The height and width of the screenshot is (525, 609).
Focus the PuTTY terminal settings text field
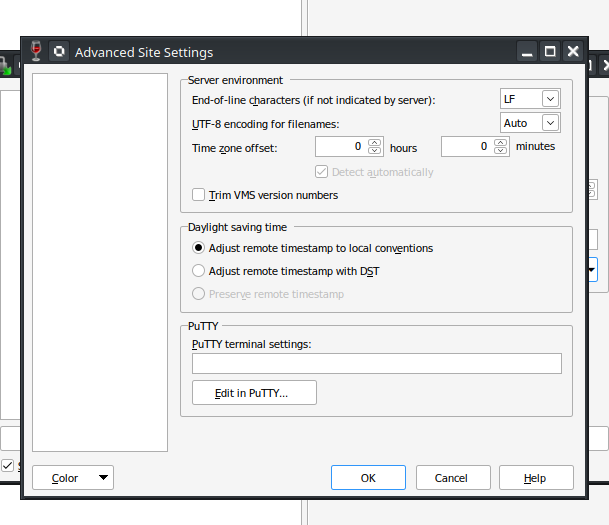coord(376,364)
